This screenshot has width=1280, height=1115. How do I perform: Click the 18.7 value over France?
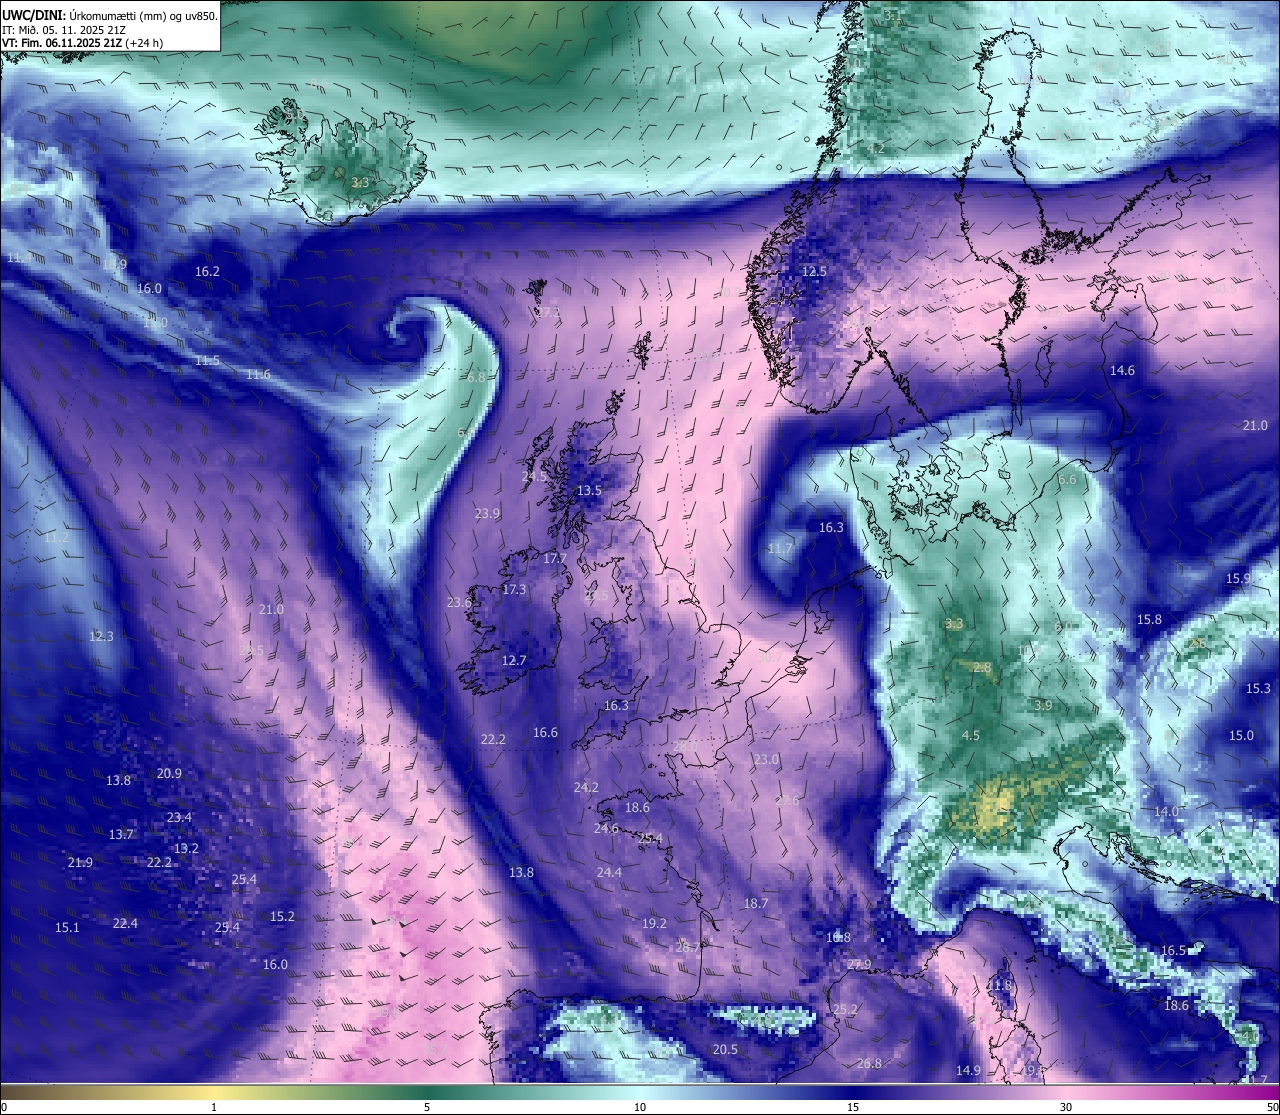point(756,904)
